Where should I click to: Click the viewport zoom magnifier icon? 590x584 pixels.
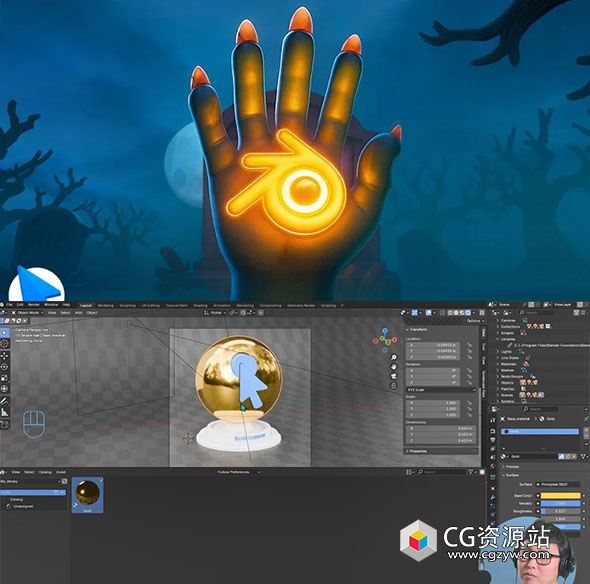394,357
